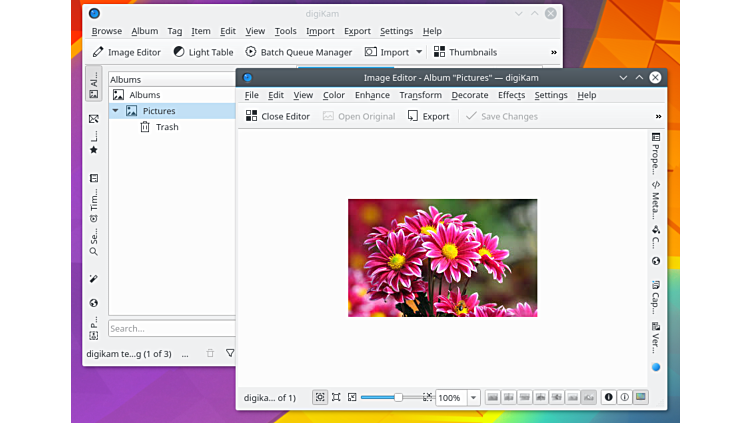The width and height of the screenshot is (752, 423).
Task: Click the Image Editor pencil icon
Action: (x=98, y=52)
